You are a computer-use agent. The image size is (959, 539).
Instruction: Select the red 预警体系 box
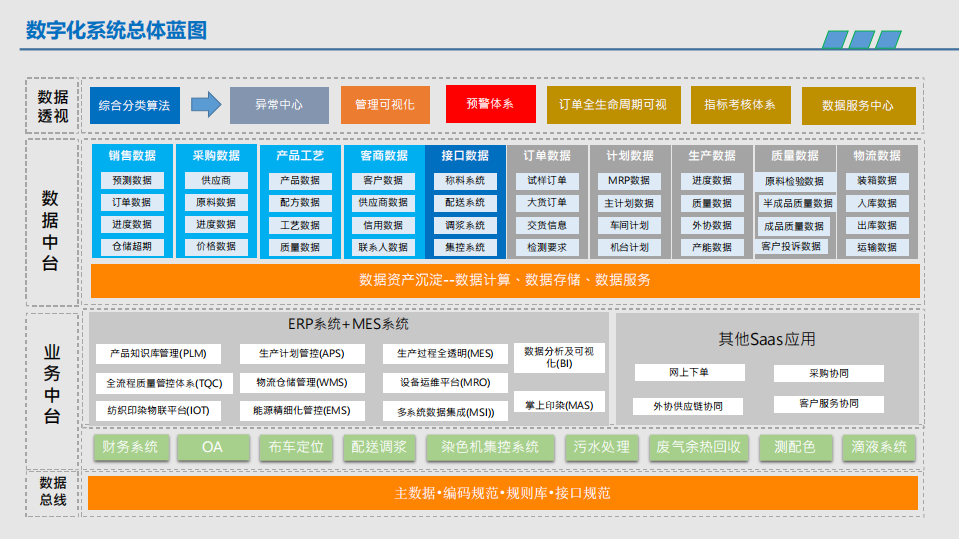point(490,104)
